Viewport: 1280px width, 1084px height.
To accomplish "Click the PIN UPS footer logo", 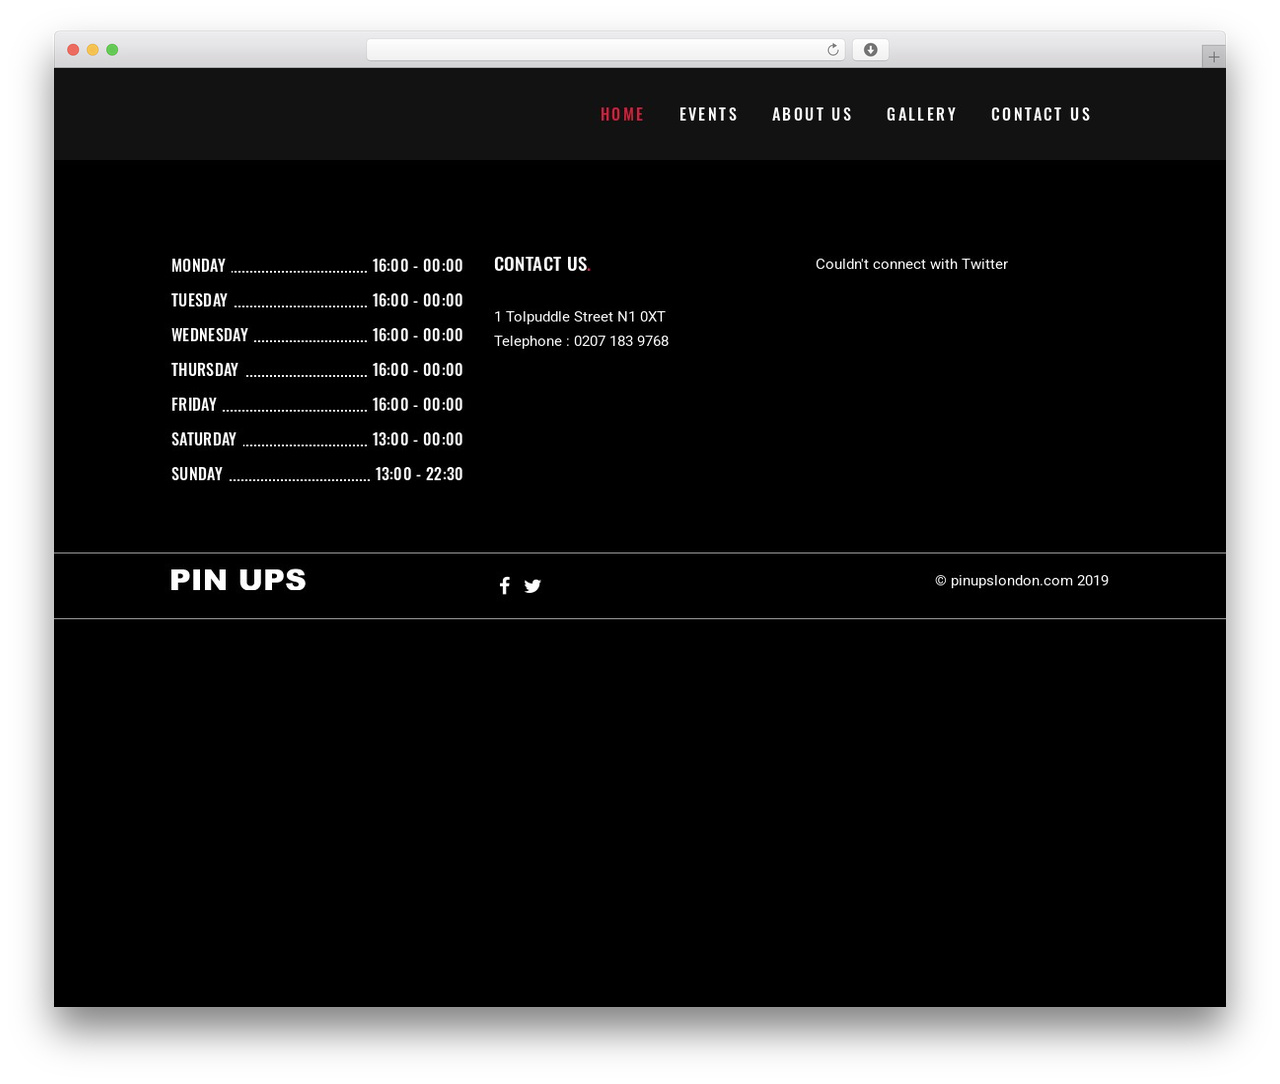I will pos(238,580).
